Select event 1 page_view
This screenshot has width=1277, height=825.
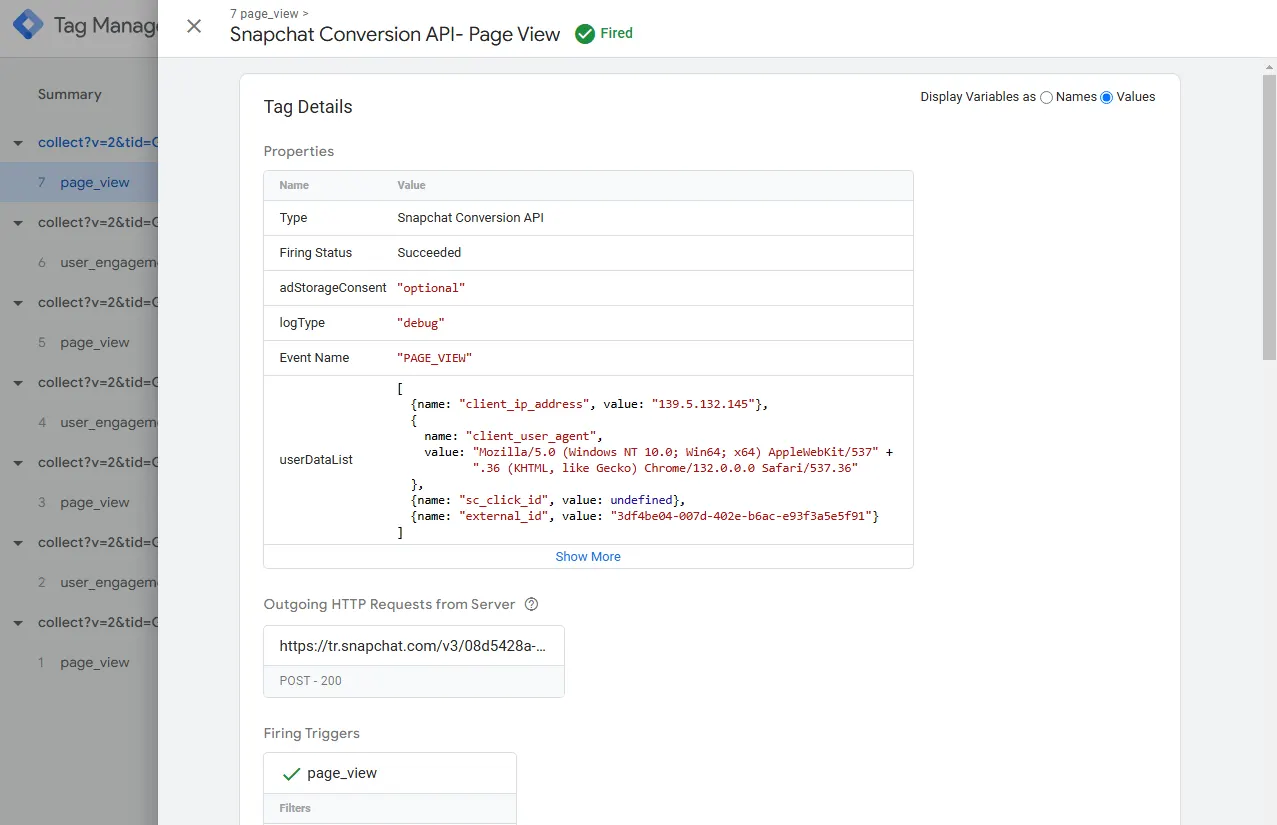point(79,663)
